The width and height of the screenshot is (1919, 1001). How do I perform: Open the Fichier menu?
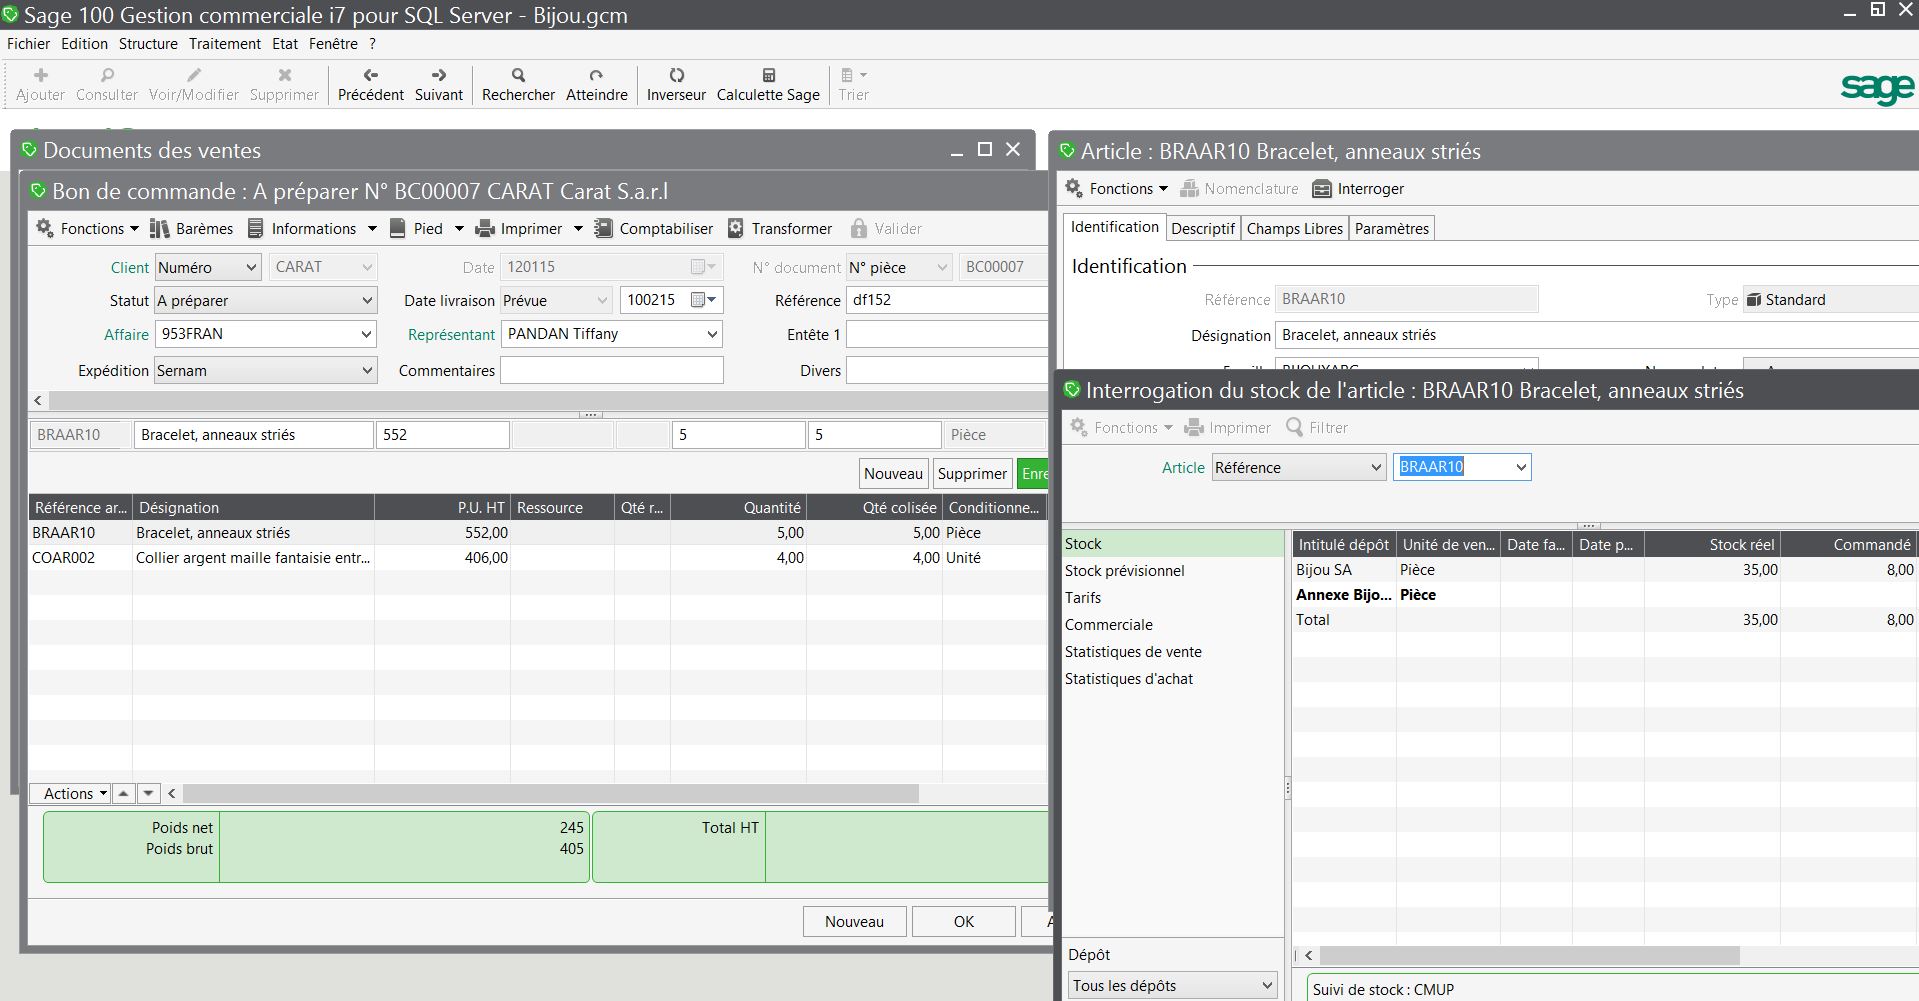tap(28, 44)
